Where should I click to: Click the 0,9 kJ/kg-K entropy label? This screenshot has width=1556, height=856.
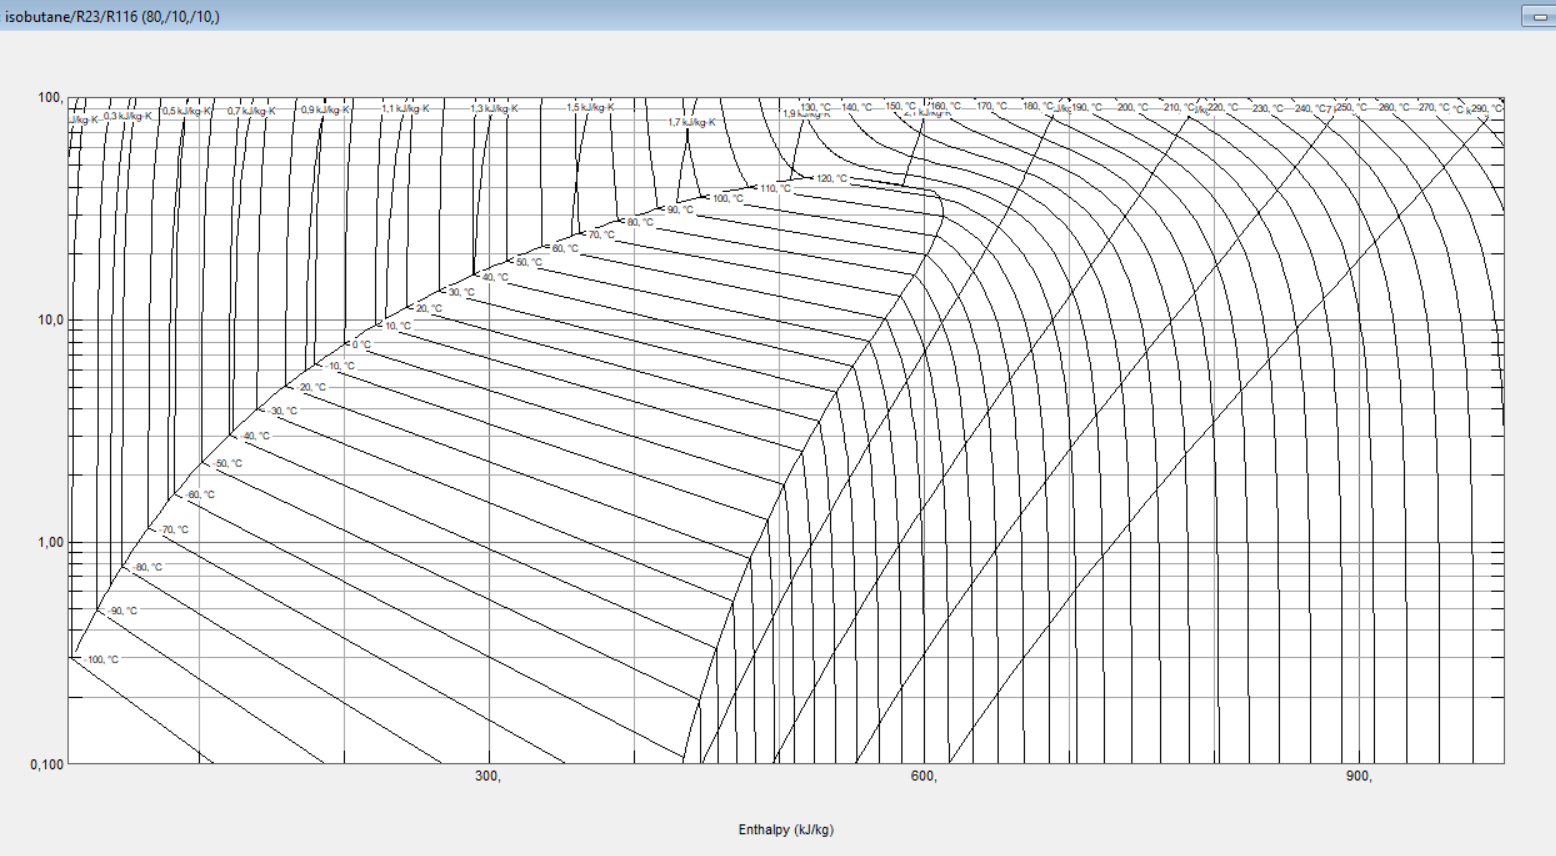click(x=325, y=110)
